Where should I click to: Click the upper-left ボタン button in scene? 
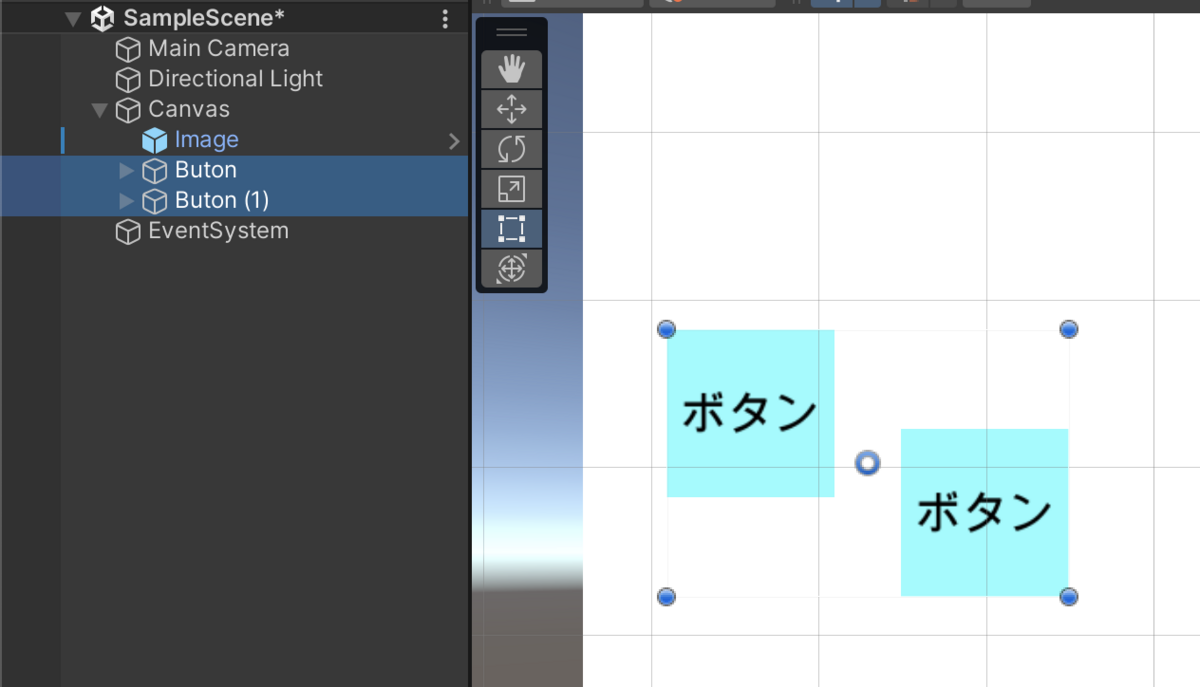(x=750, y=413)
